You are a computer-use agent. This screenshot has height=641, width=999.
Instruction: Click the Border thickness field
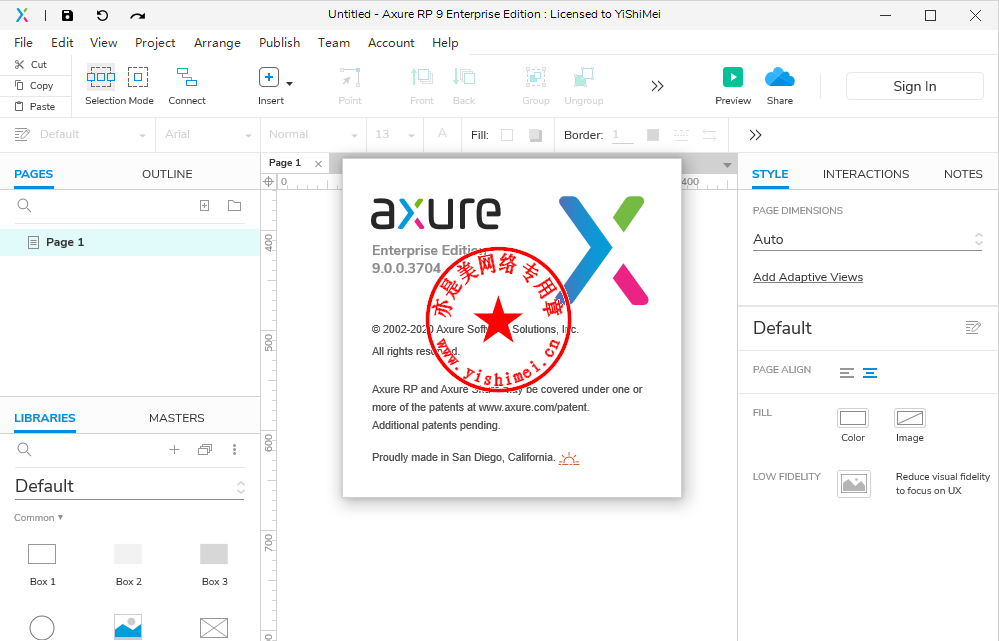pyautogui.click(x=622, y=134)
